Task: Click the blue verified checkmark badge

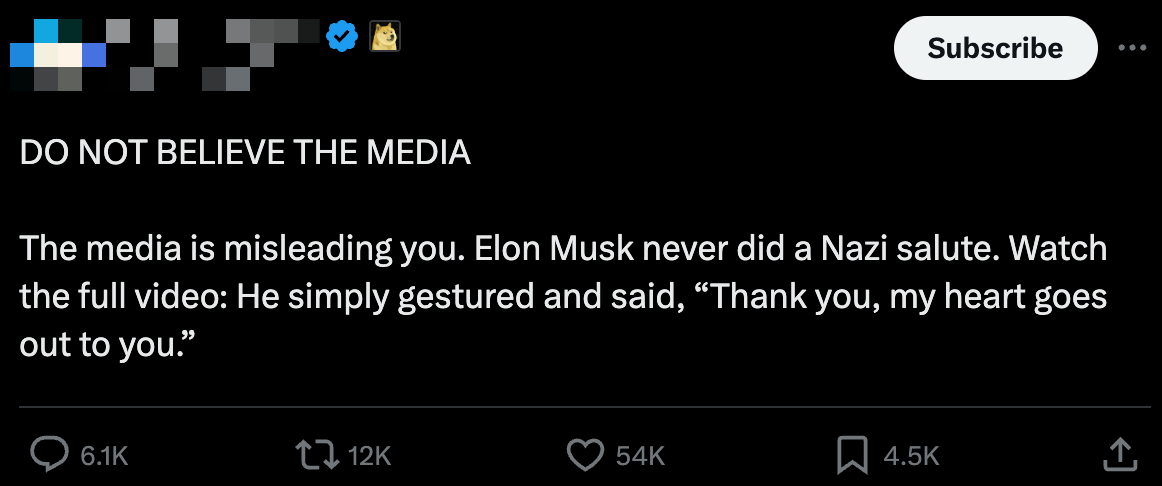Action: [x=343, y=38]
